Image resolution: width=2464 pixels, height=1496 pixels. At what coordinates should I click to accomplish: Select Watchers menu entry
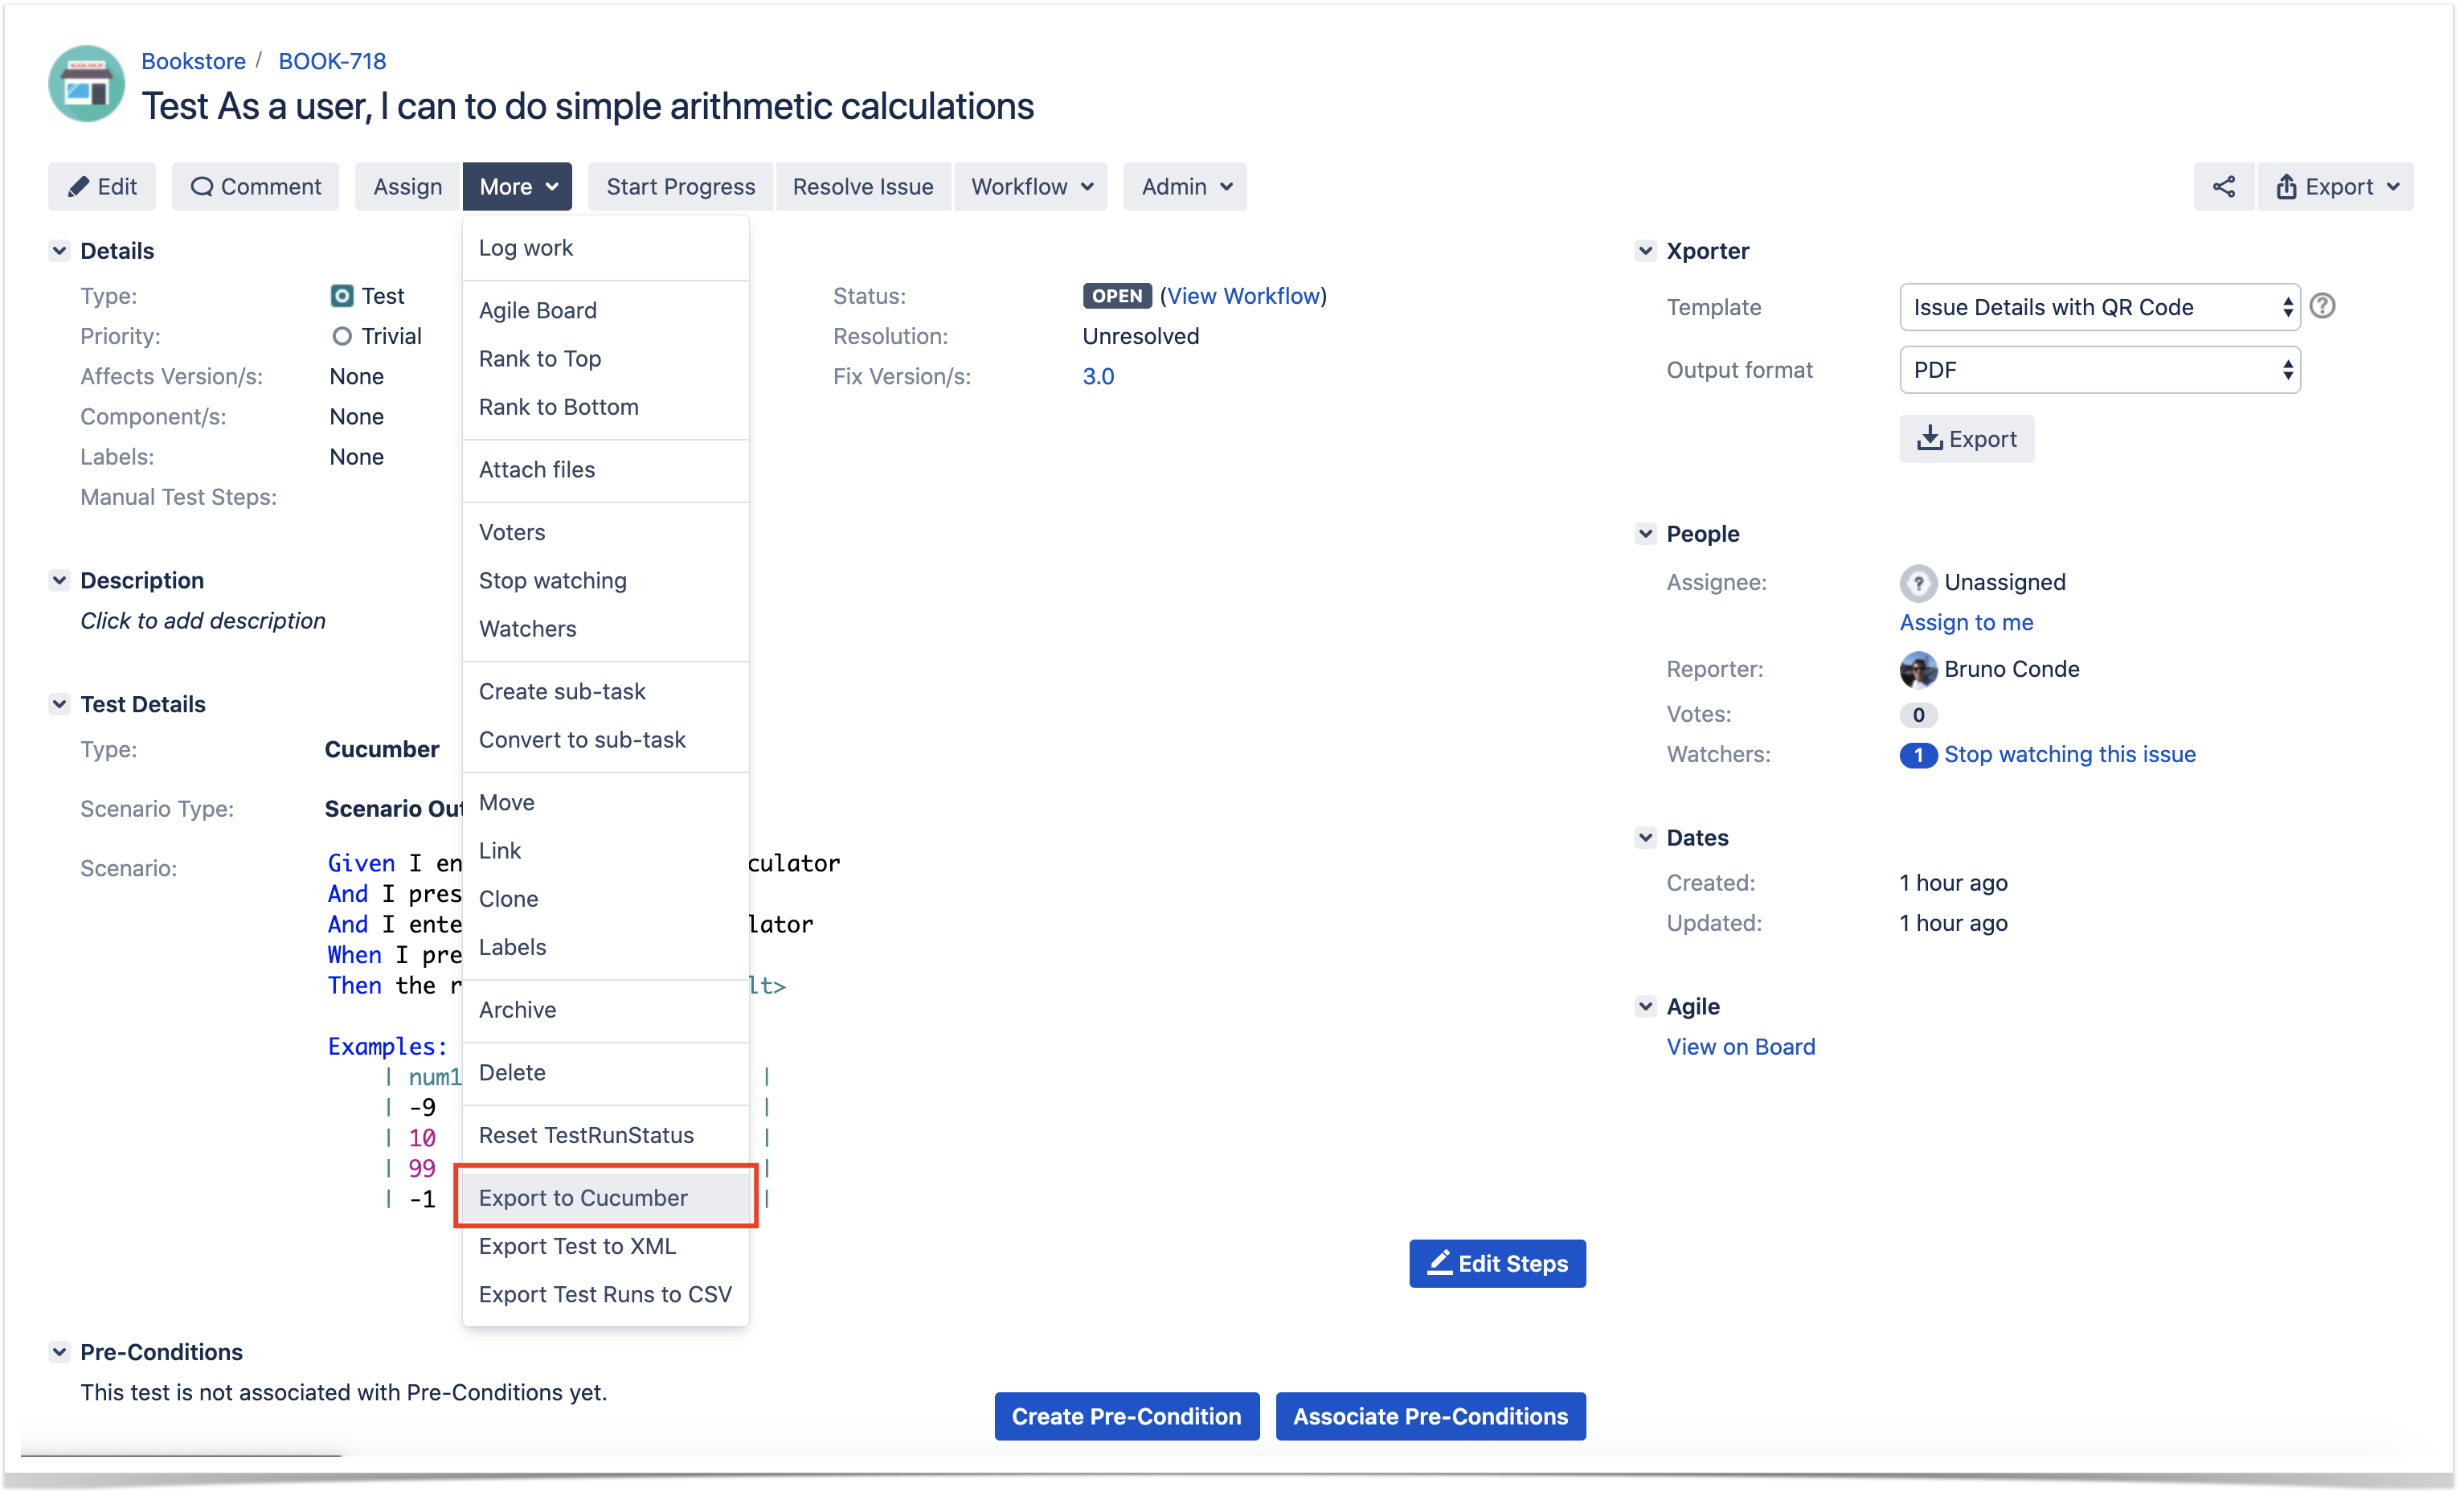(x=607, y=630)
